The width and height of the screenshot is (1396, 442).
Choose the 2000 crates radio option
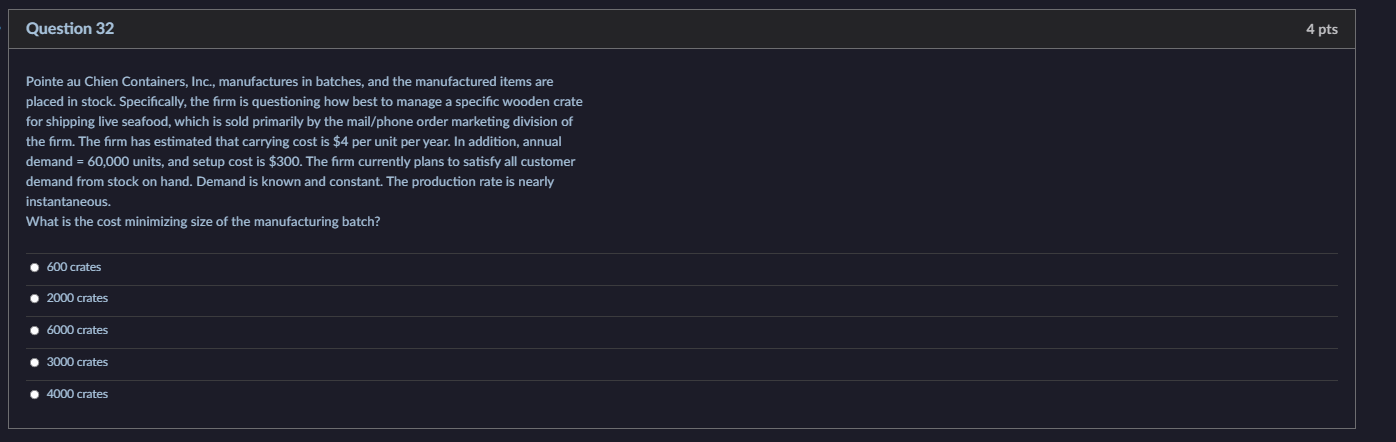click(35, 299)
